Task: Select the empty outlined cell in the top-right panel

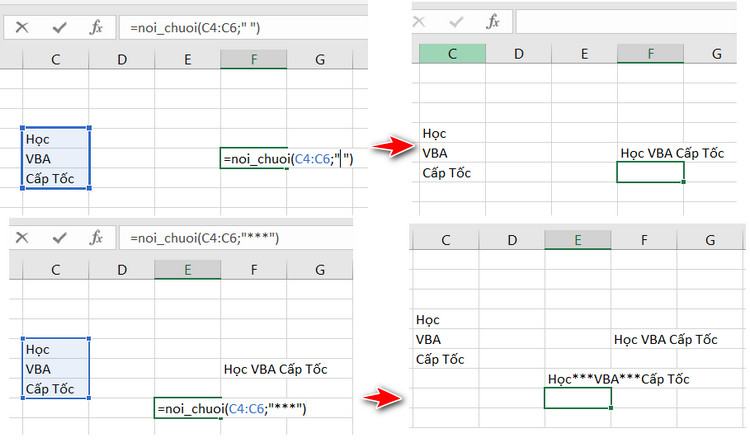Action: click(650, 172)
